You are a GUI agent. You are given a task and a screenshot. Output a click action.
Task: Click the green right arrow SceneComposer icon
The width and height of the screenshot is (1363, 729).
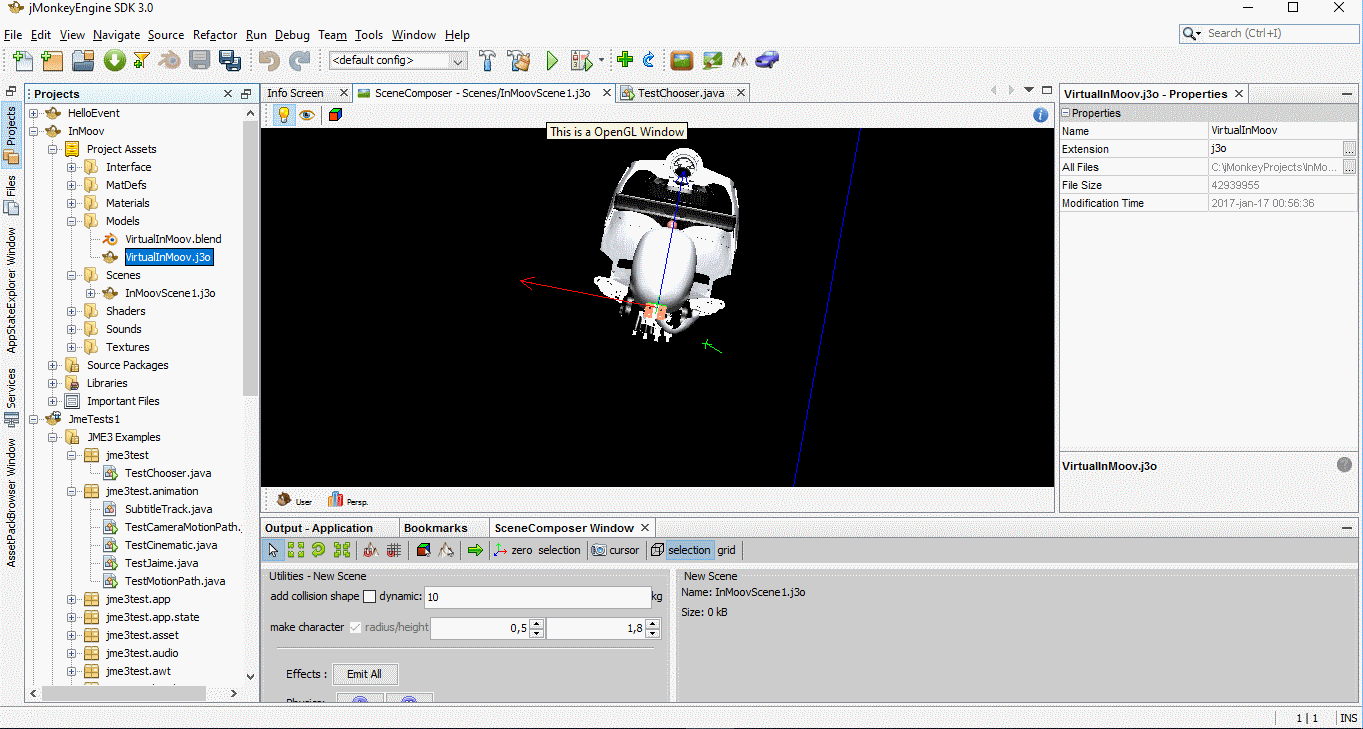coord(475,550)
